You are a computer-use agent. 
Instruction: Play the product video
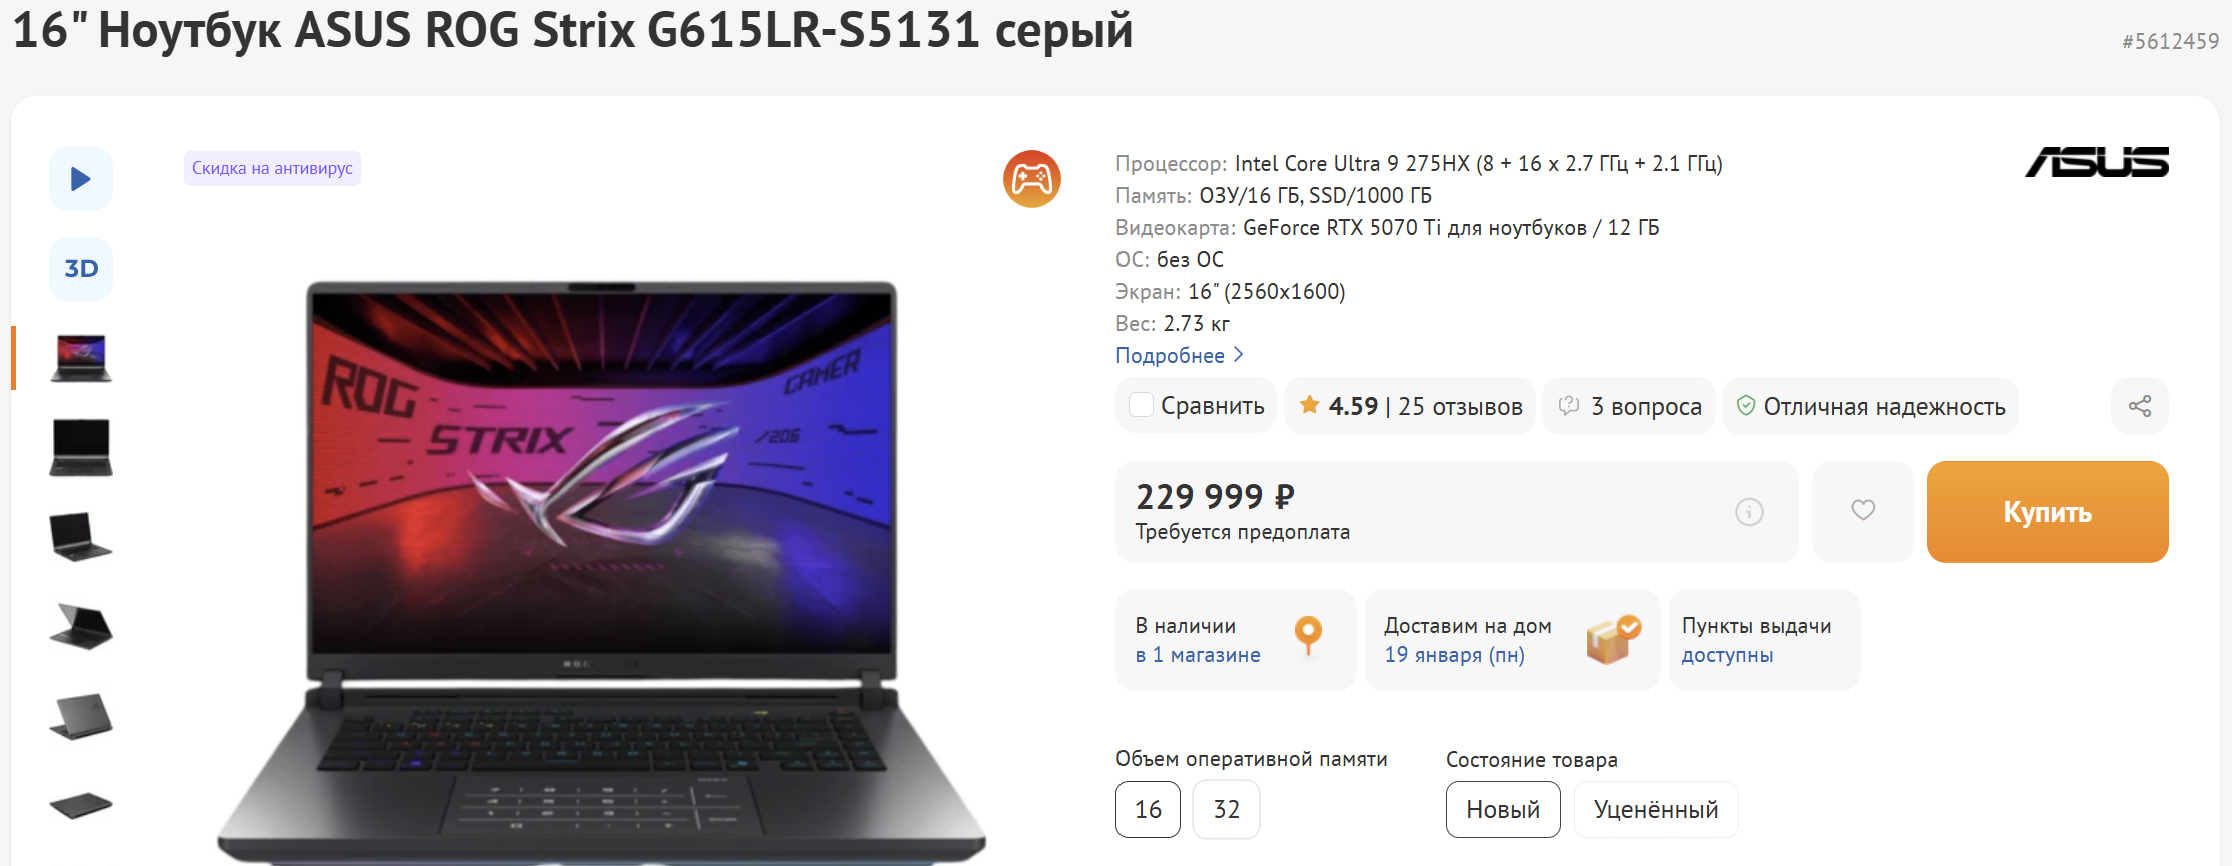coord(81,179)
